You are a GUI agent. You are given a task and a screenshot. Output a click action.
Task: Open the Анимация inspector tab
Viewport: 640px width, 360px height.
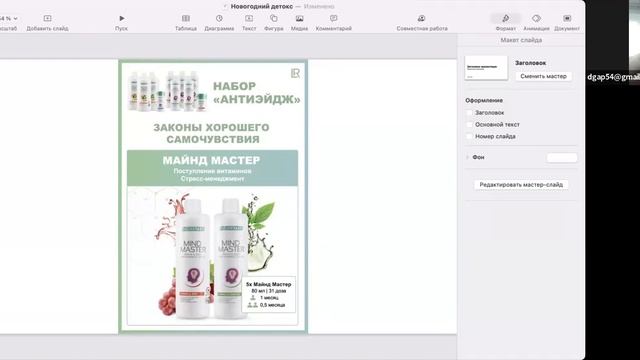point(536,18)
